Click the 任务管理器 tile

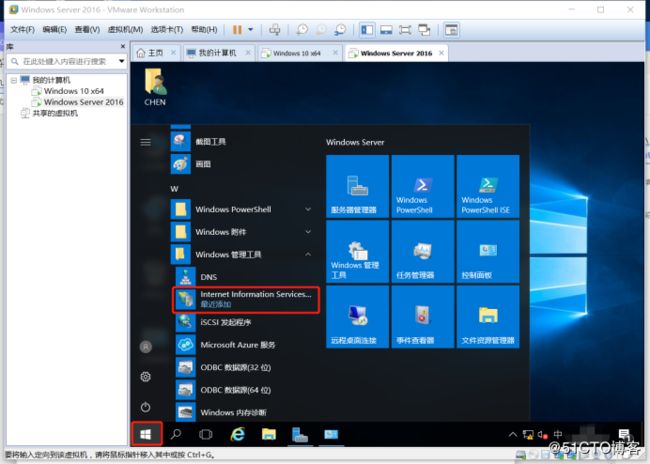pos(422,252)
